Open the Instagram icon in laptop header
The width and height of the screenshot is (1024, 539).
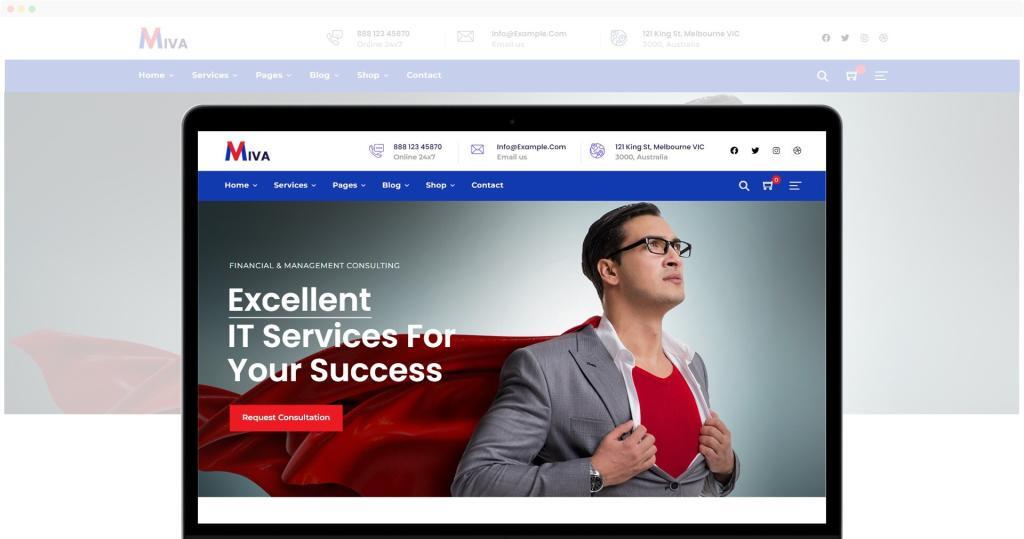(x=776, y=150)
